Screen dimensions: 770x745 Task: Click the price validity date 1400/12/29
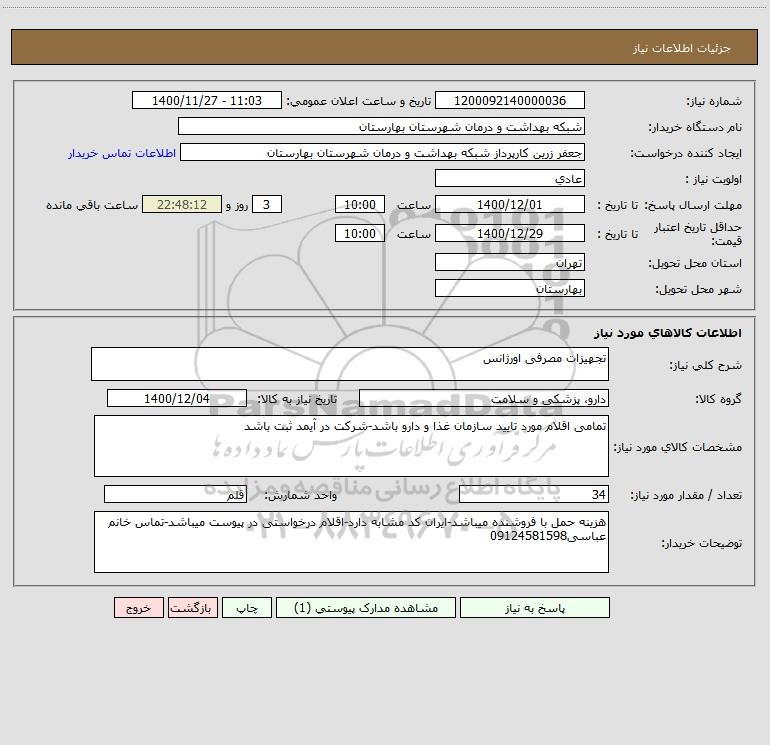pyautogui.click(x=510, y=234)
